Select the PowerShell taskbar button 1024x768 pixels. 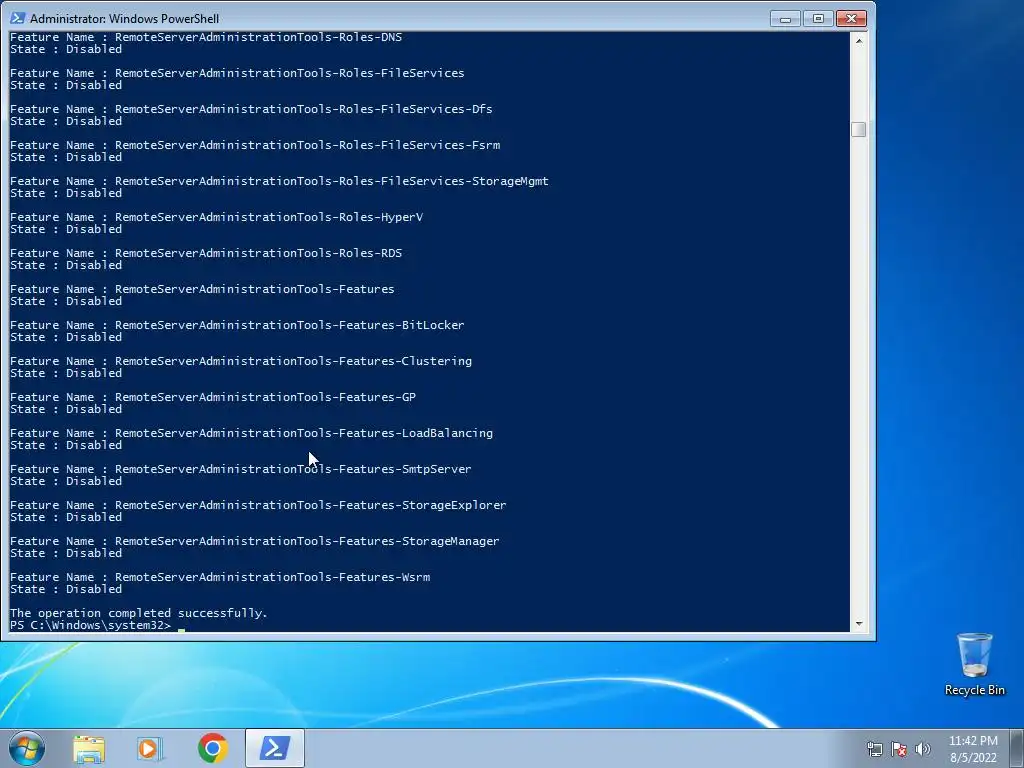[275, 748]
